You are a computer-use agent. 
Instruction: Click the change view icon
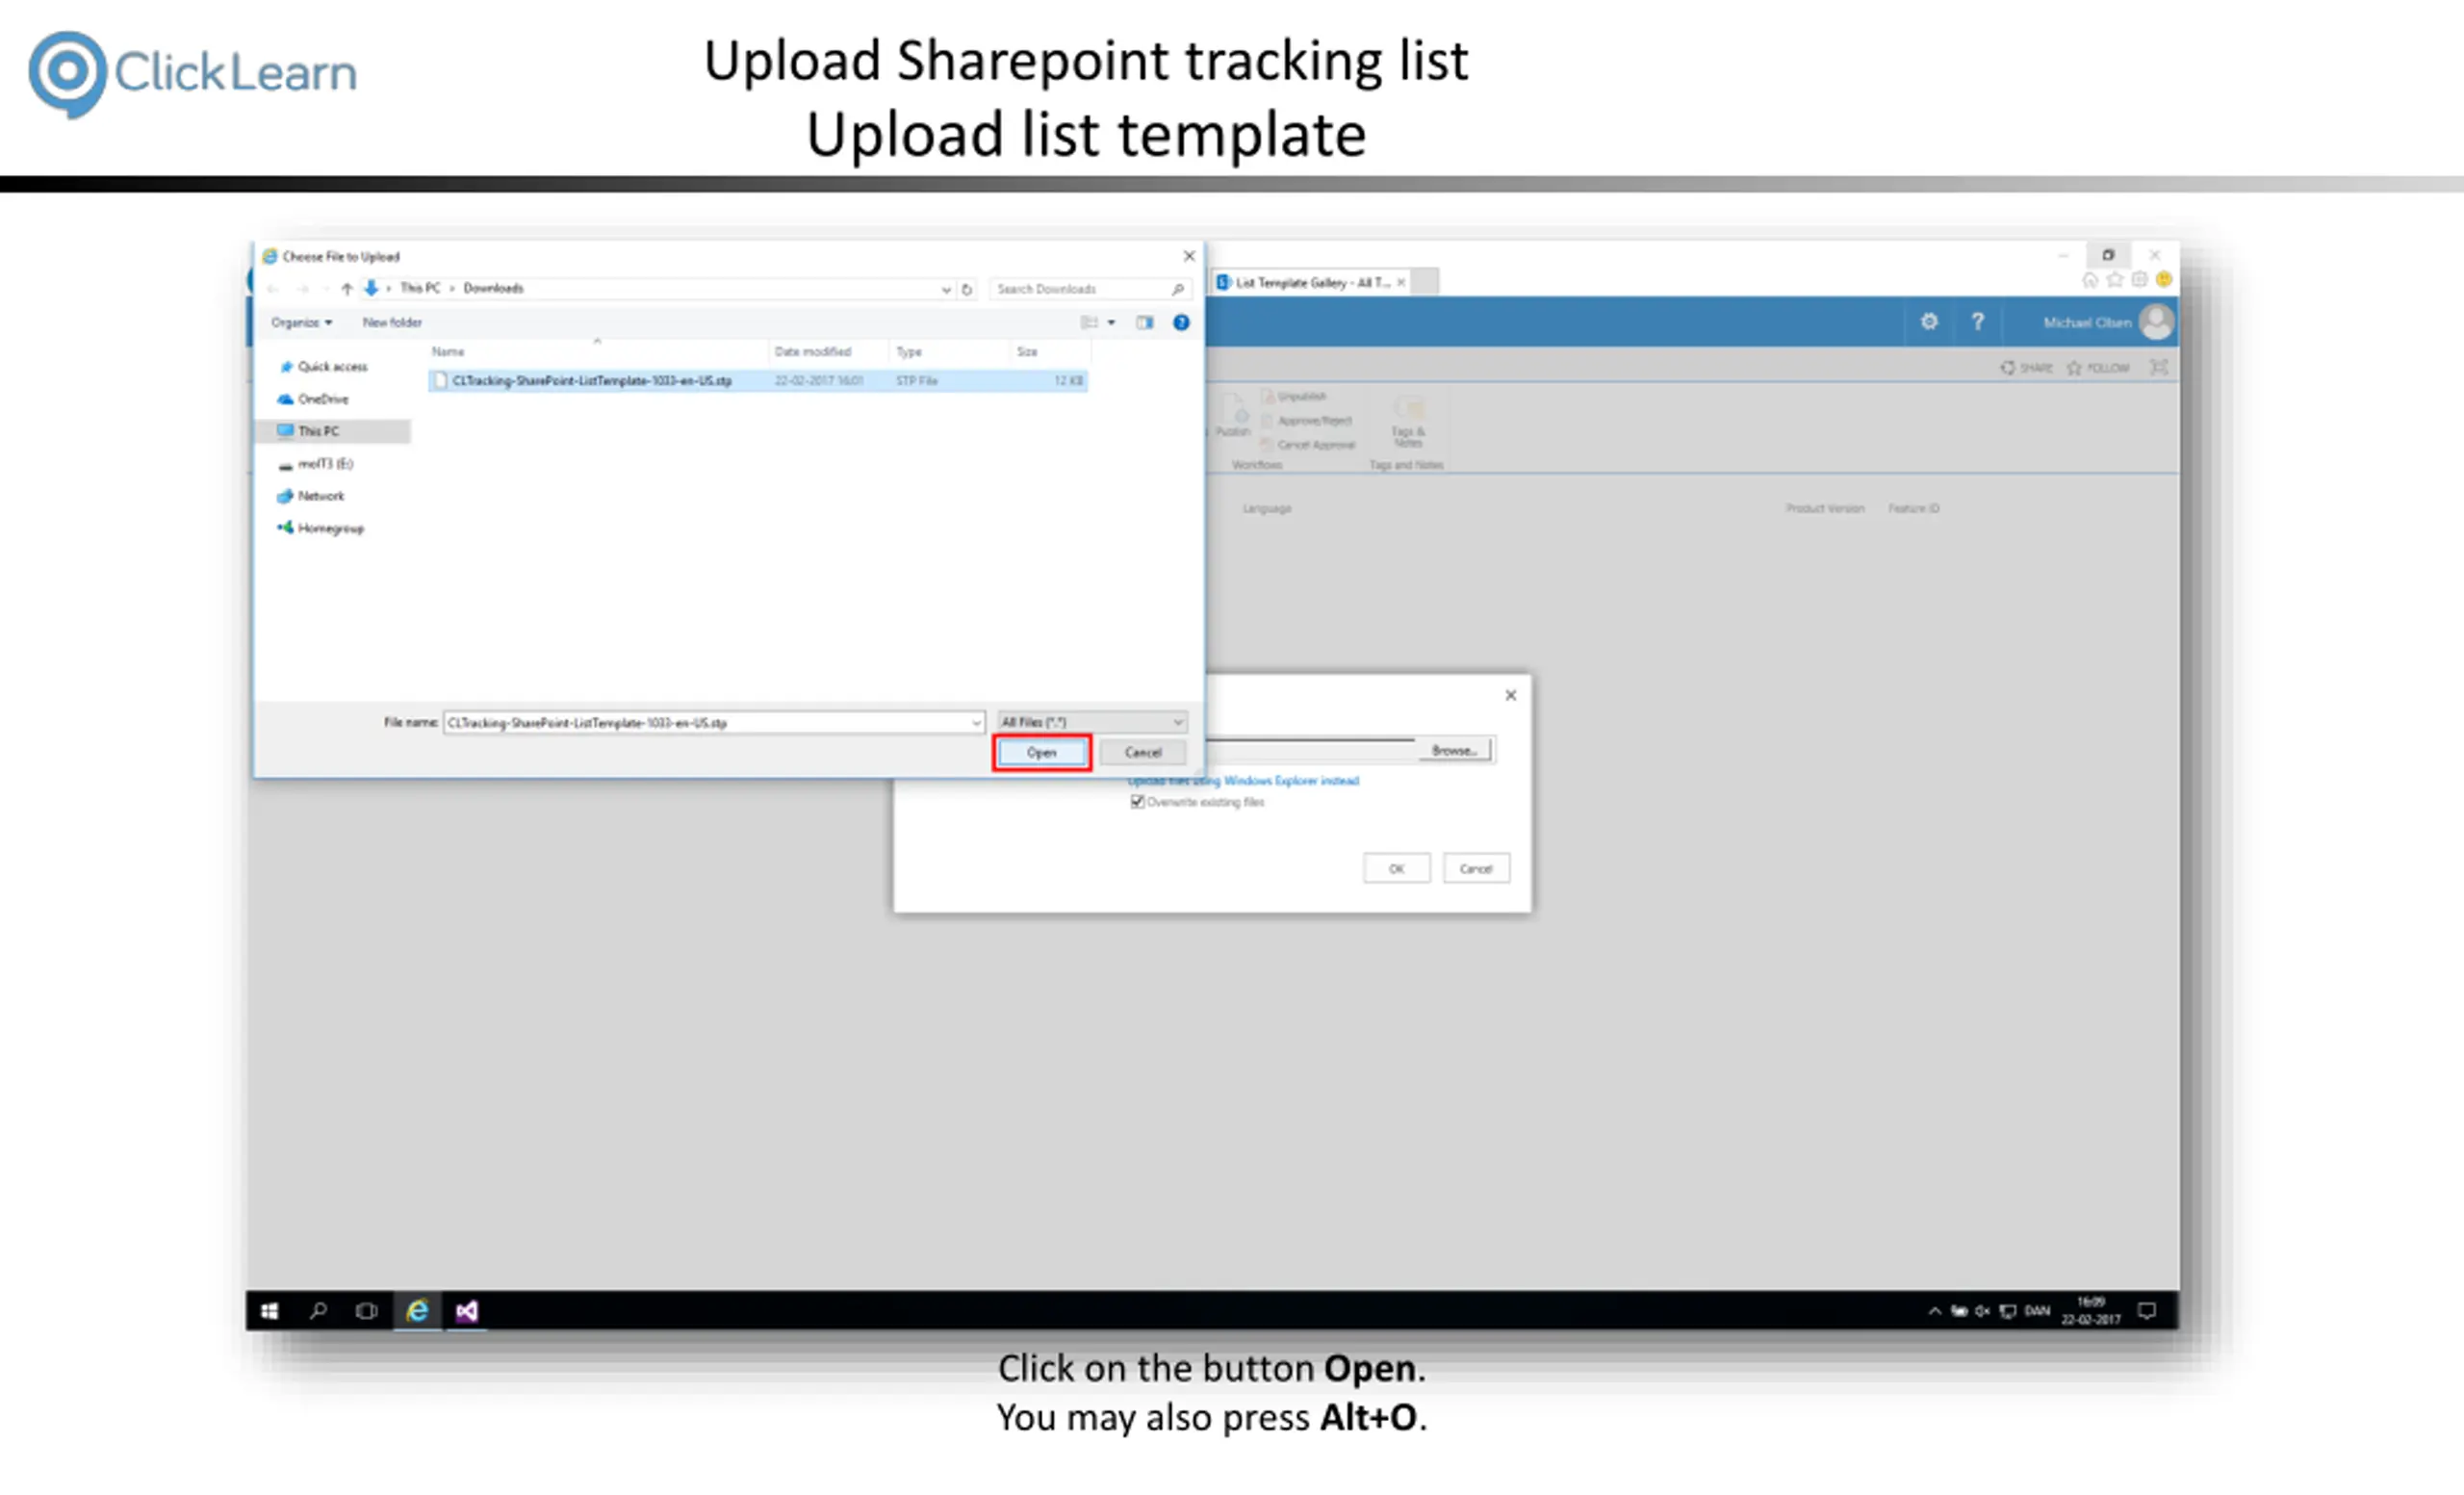click(x=1088, y=322)
